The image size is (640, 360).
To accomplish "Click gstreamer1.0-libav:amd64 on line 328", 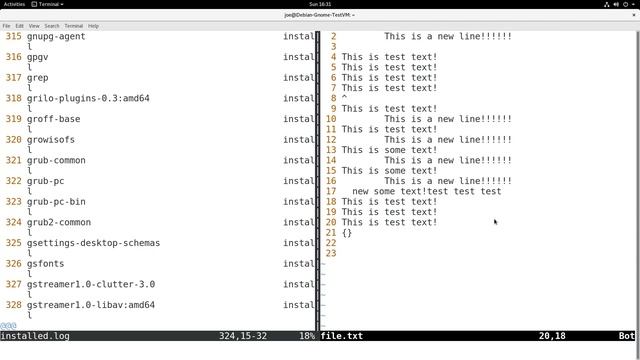I will (91, 305).
